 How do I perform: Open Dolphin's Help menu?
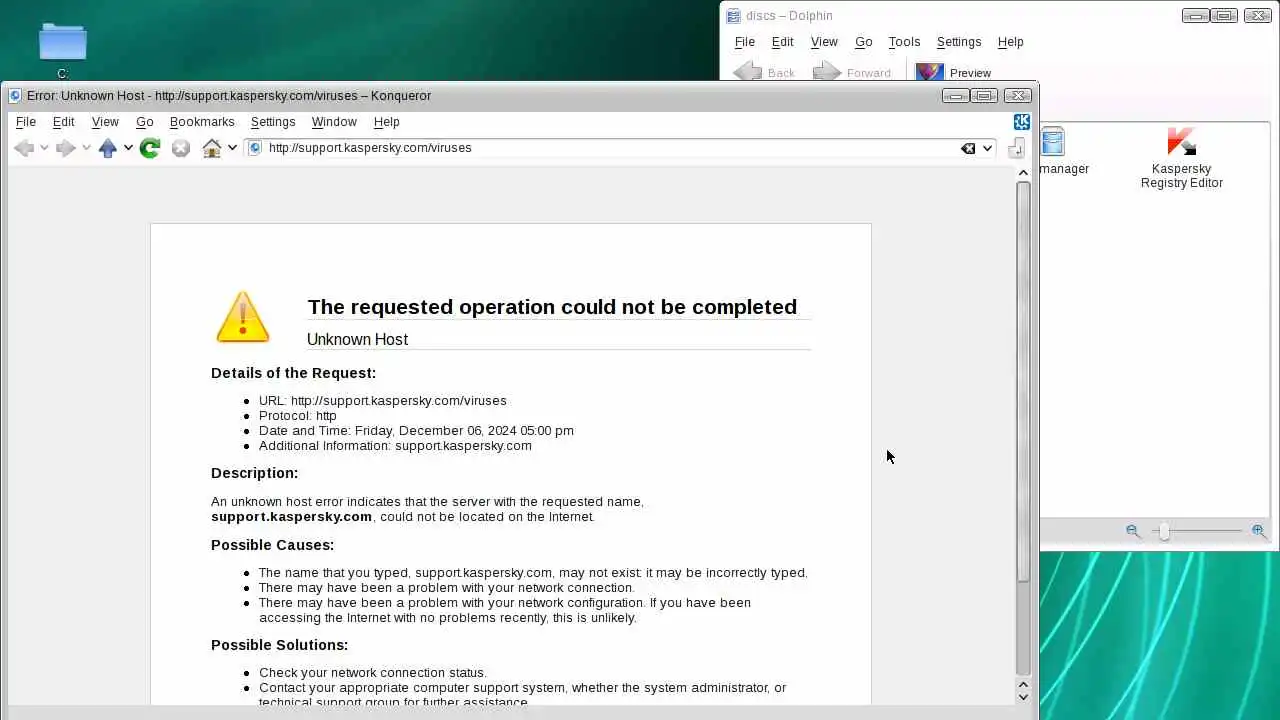tap(1011, 42)
